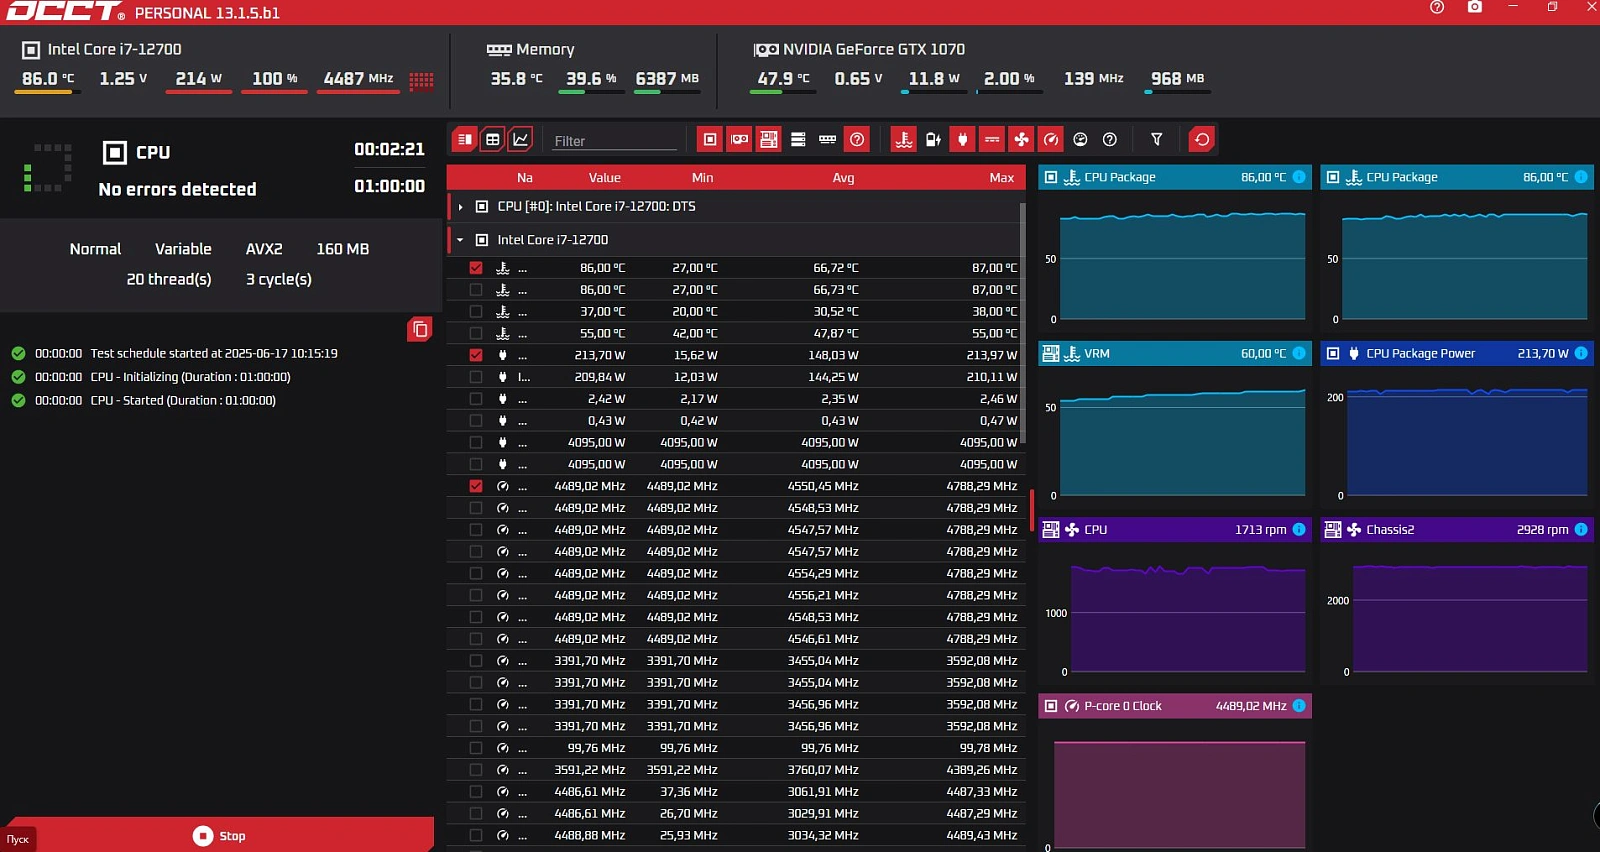Sort table by the Na column header
The height and width of the screenshot is (852, 1600).
525,178
